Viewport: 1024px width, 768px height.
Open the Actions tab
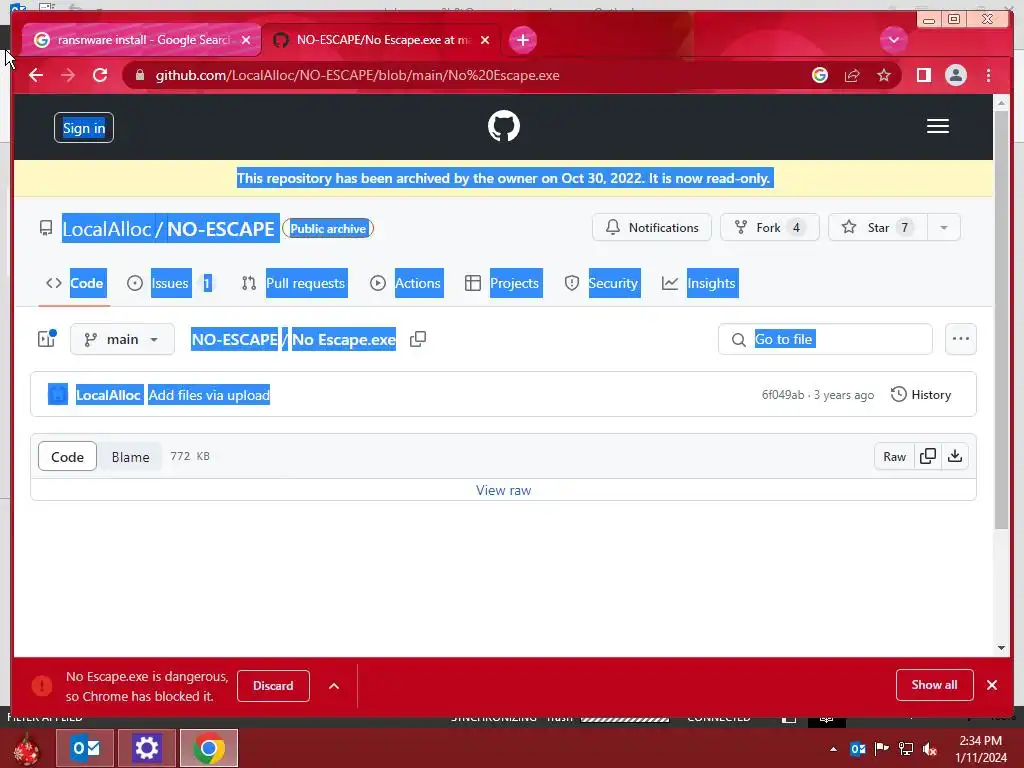click(x=406, y=283)
